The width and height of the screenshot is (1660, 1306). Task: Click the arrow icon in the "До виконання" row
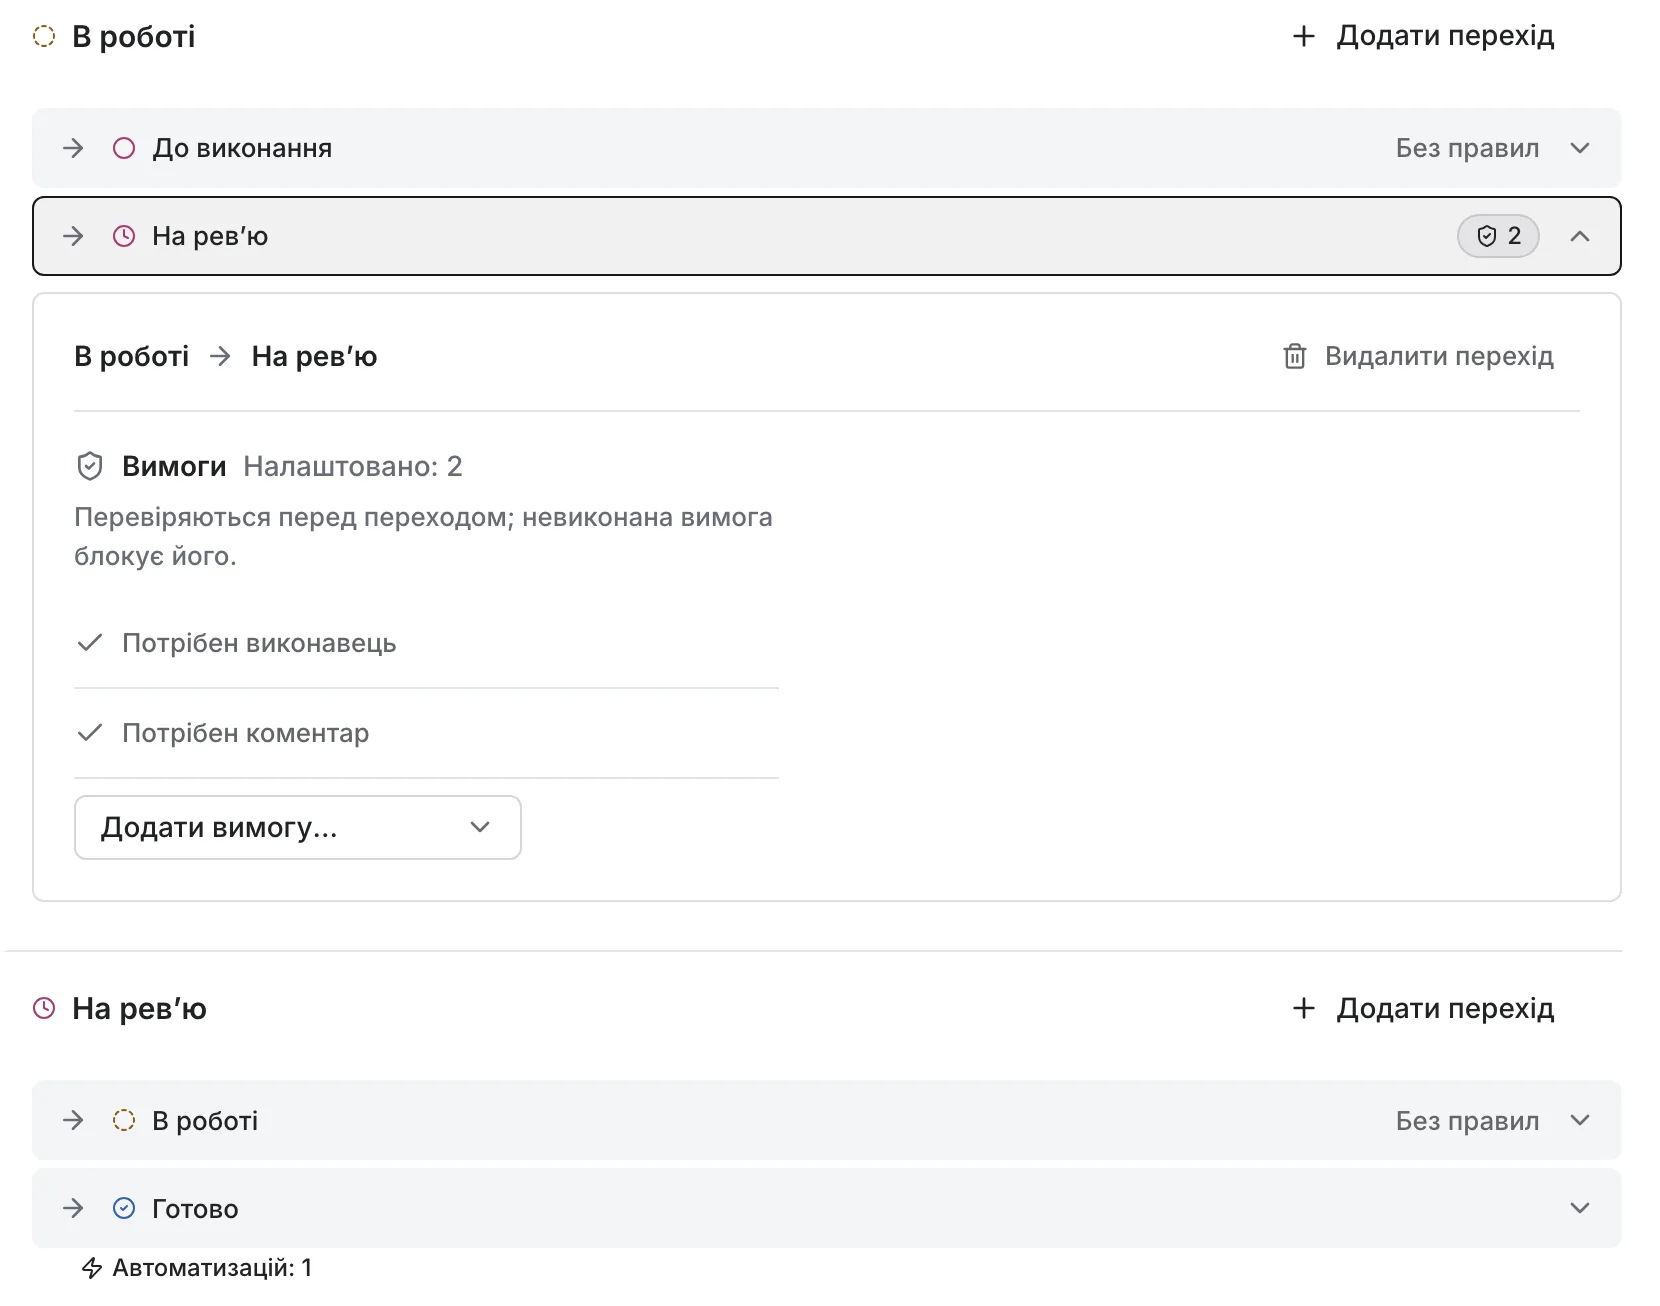tap(73, 148)
